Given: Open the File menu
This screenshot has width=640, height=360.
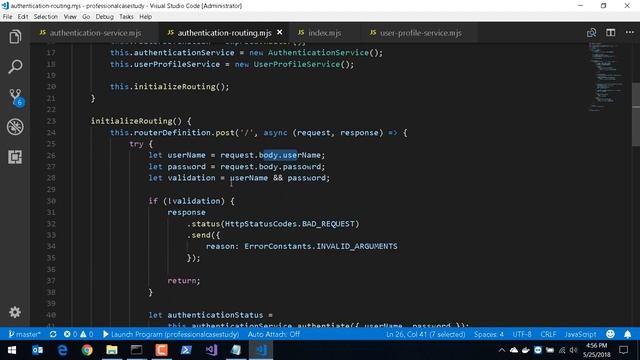Looking at the screenshot, I should tap(7, 17).
